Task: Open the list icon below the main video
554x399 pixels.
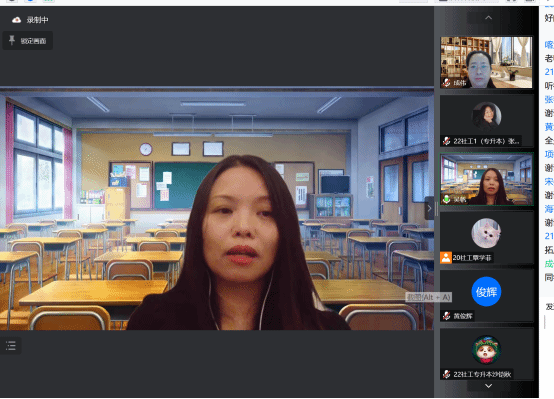Action: pyautogui.click(x=11, y=346)
